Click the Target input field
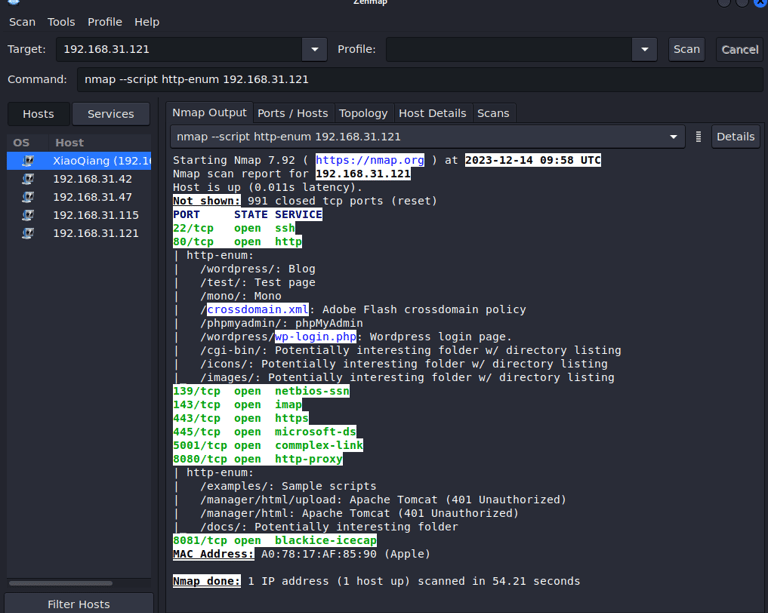 [179, 49]
